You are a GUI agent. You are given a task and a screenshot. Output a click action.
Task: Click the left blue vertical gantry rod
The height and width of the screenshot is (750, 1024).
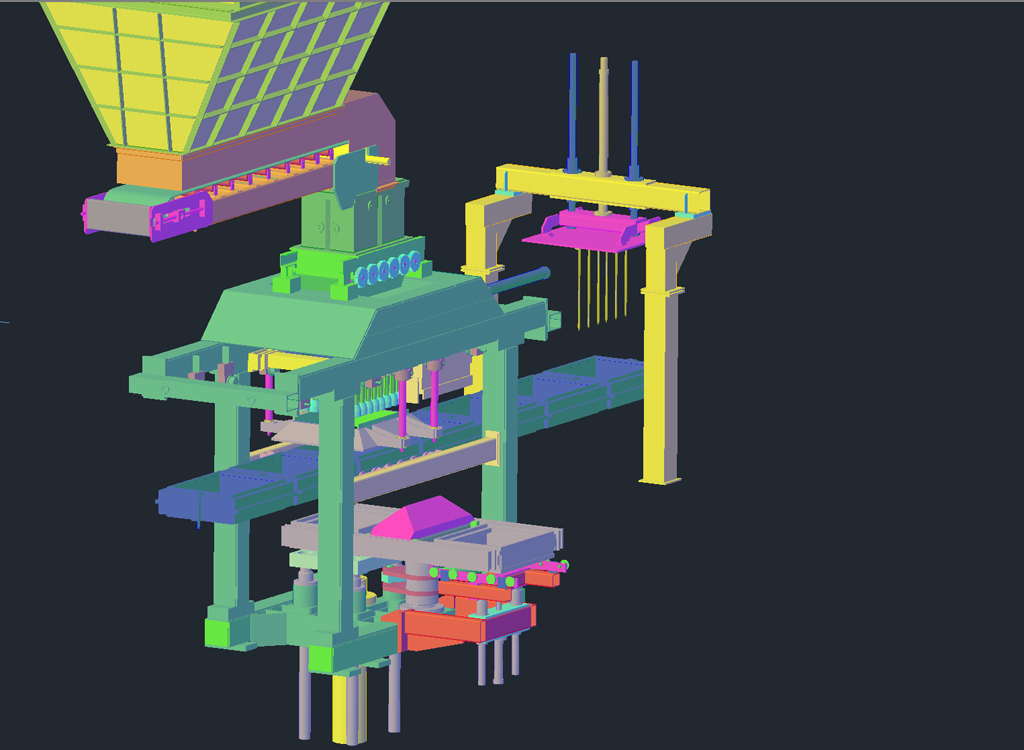coord(572,110)
